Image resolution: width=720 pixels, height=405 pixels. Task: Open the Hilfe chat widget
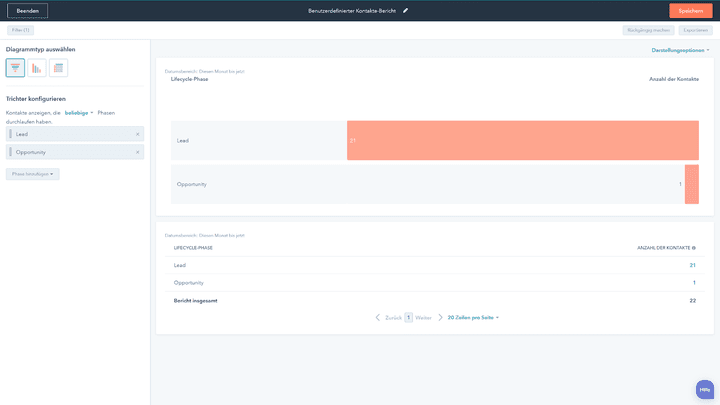point(705,389)
